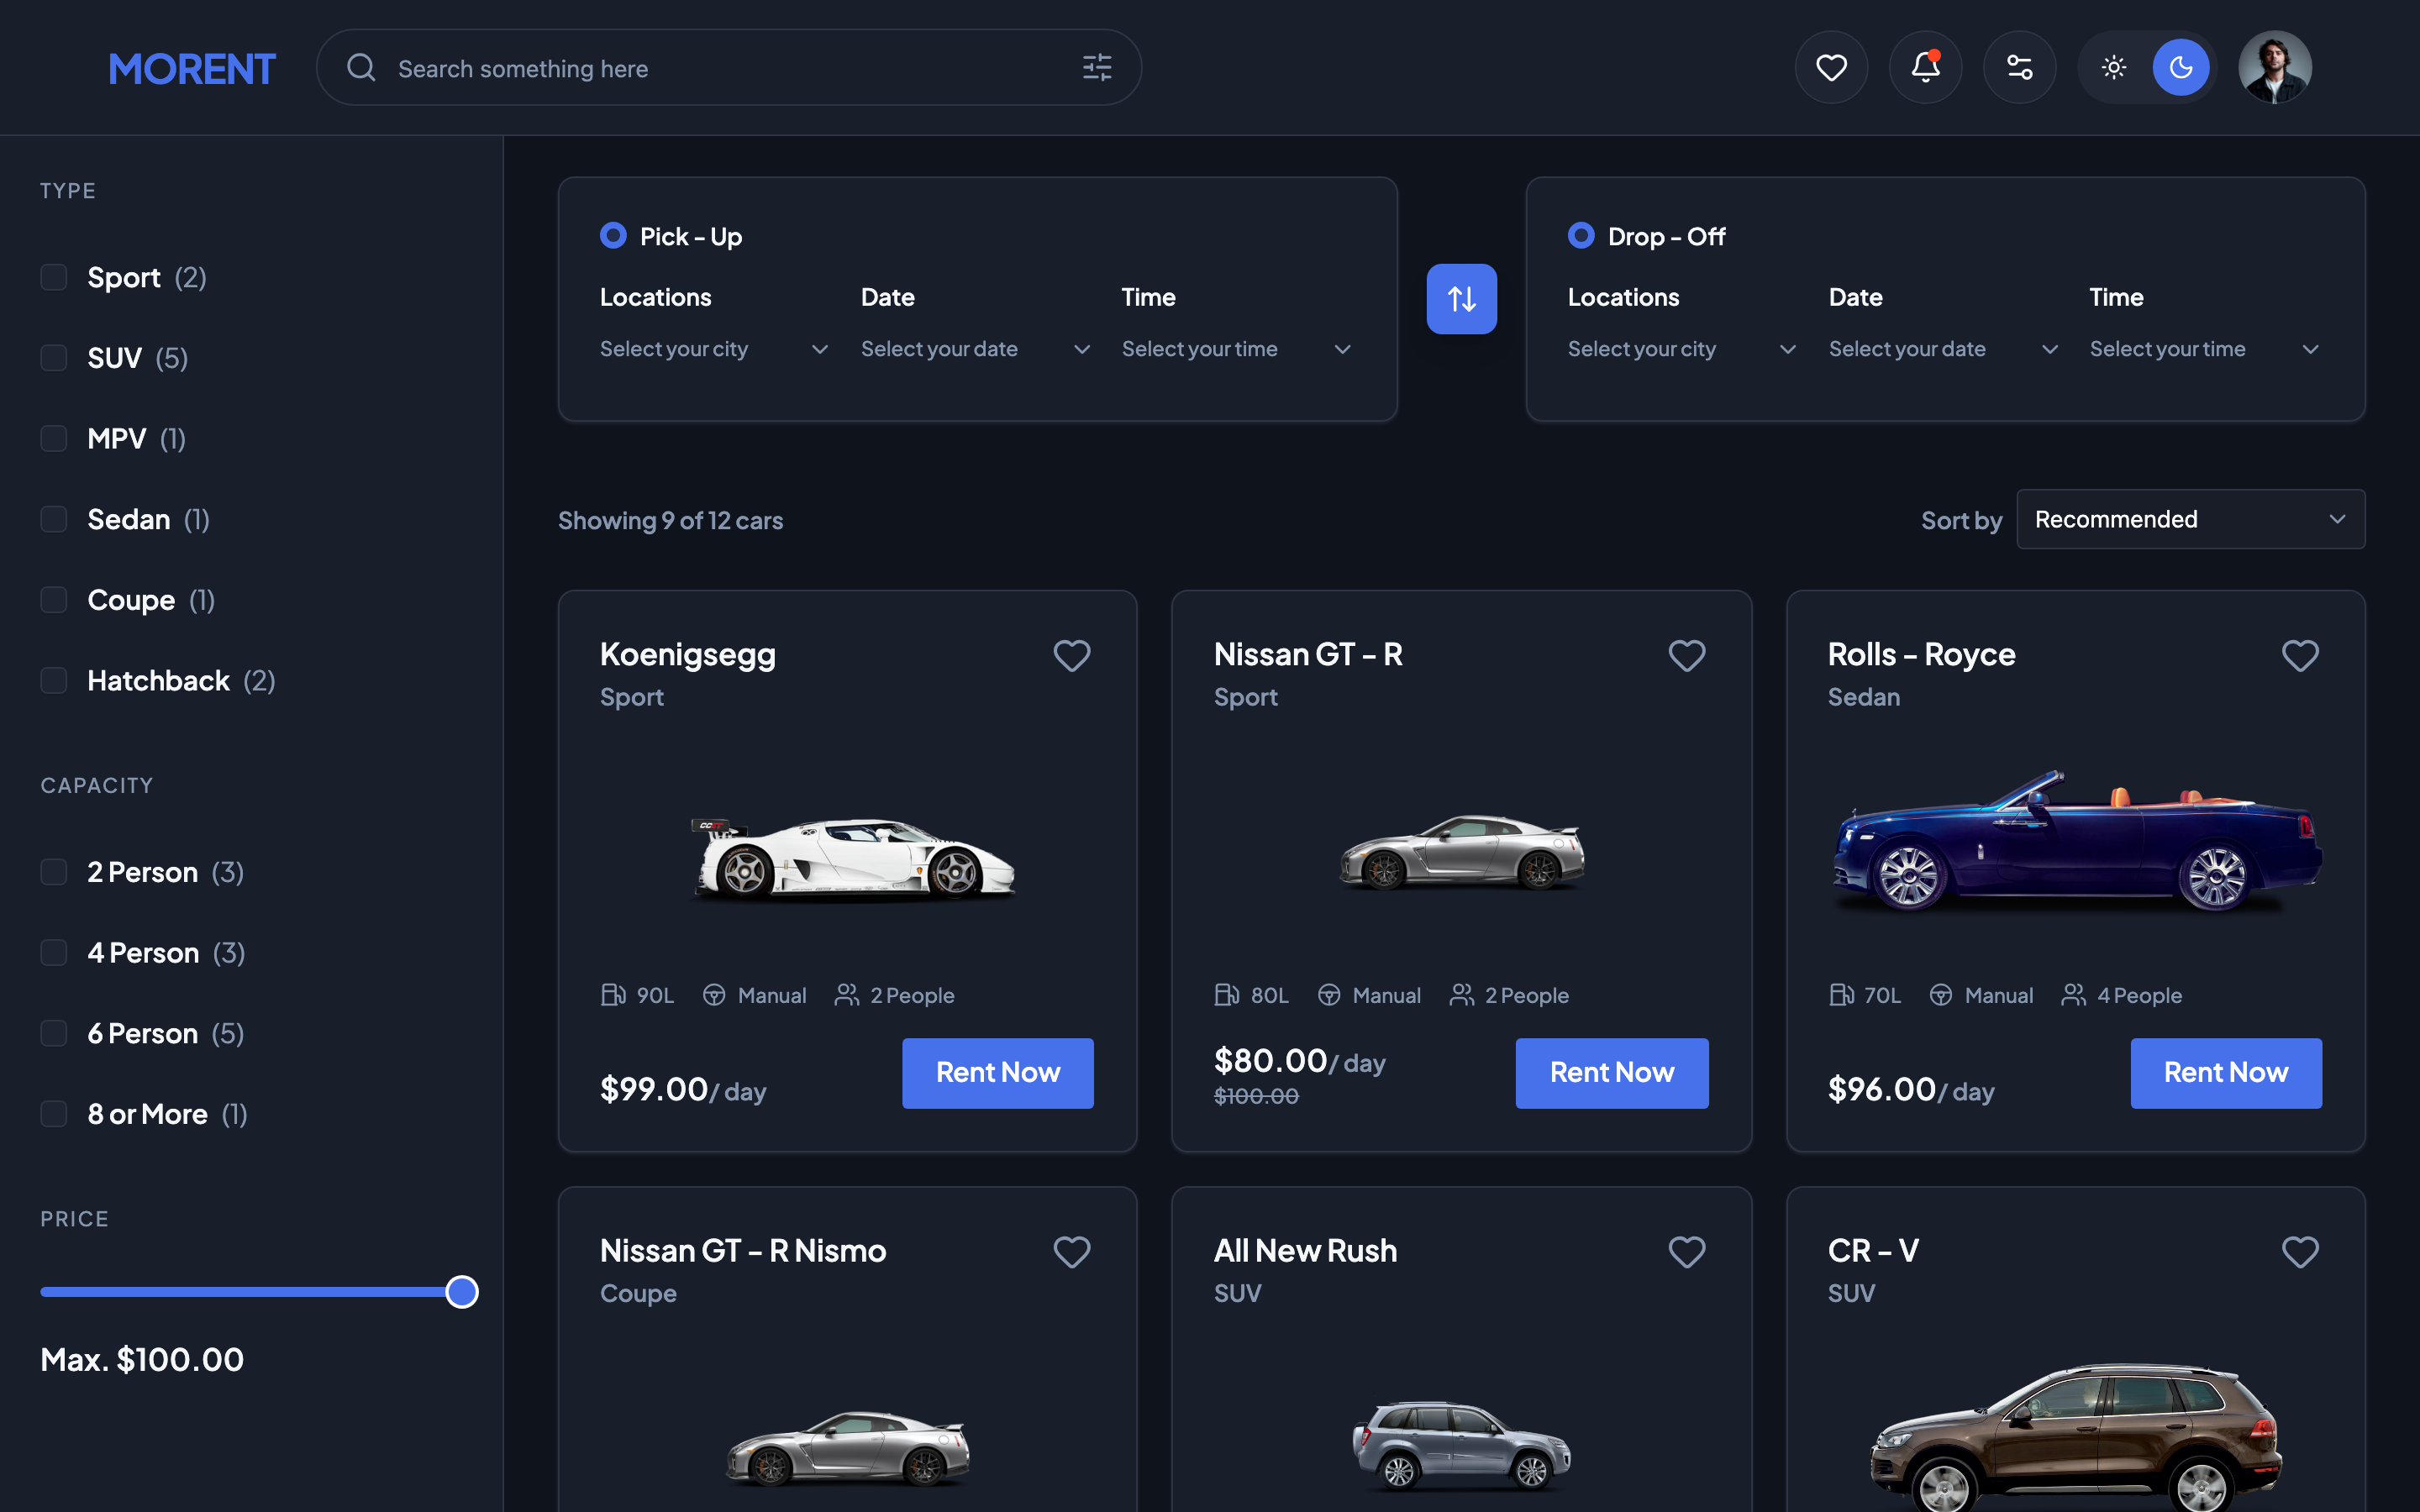Open favorites heart icon in header
2420x1512 pixels.
pos(1831,67)
